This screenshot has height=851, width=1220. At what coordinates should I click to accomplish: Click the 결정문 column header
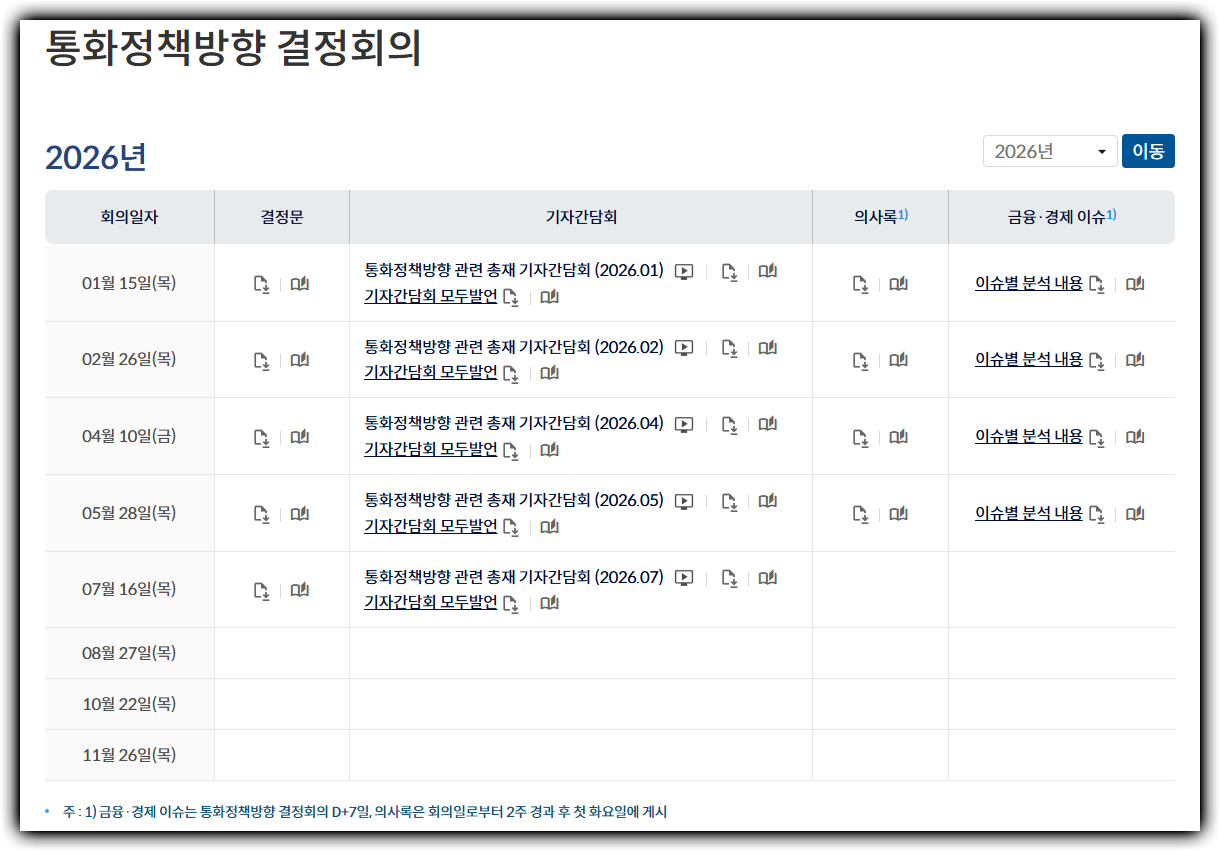tap(282, 217)
